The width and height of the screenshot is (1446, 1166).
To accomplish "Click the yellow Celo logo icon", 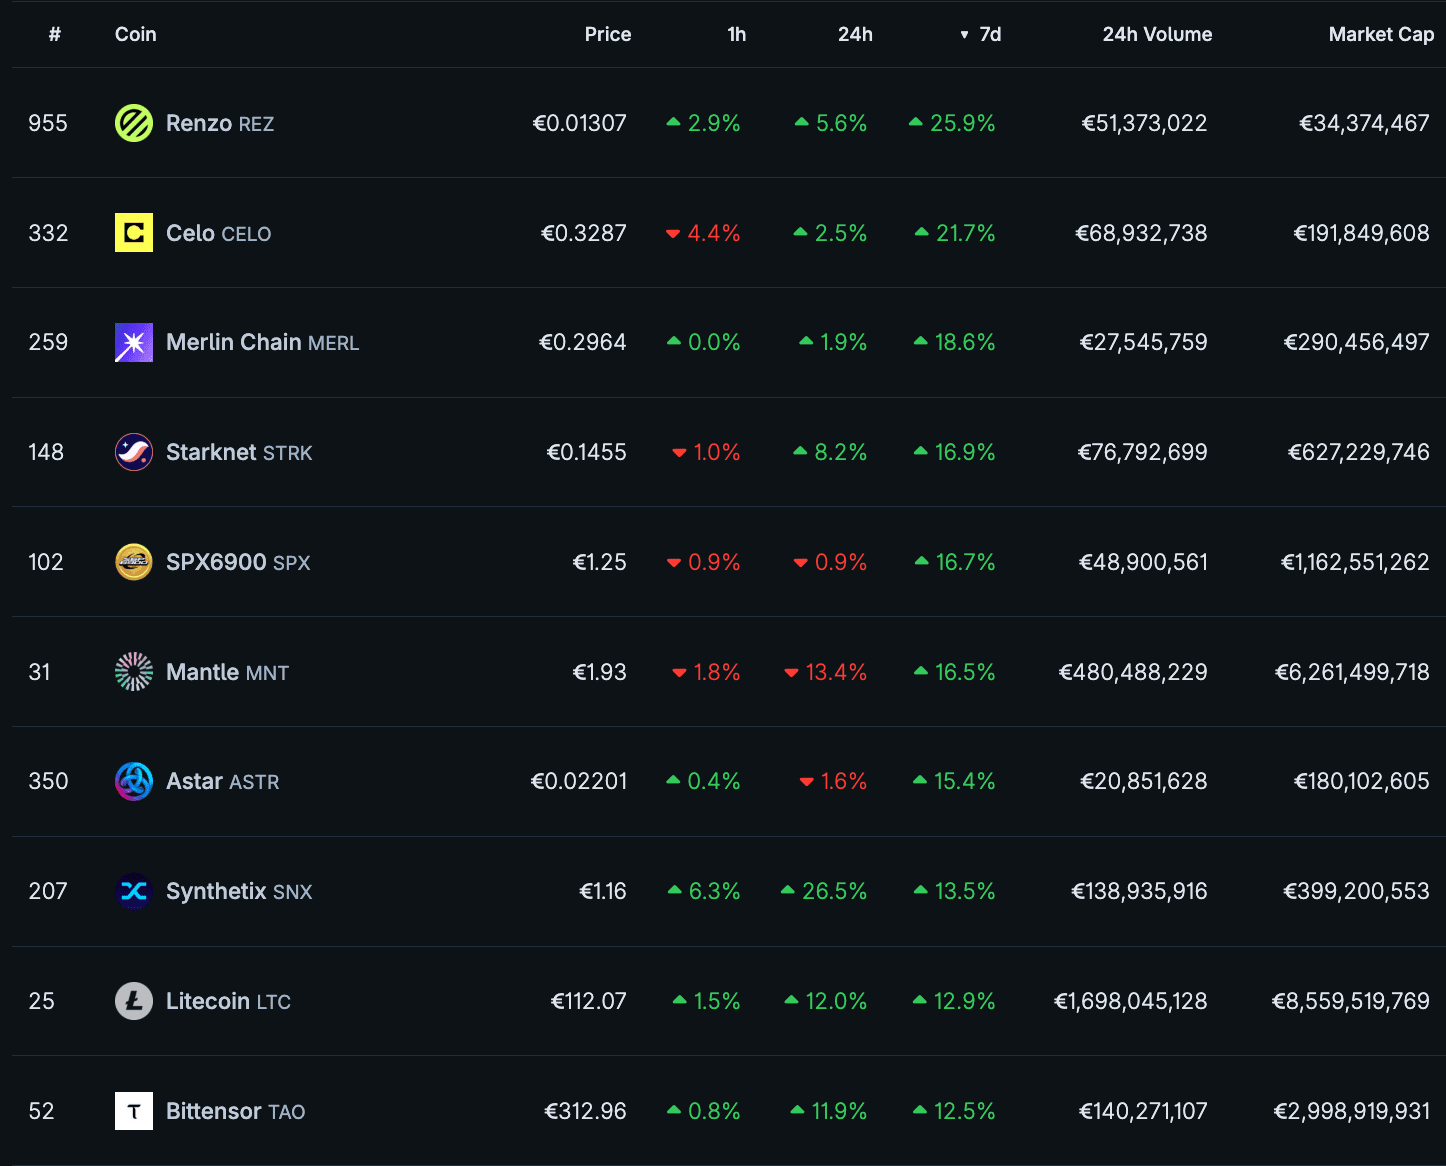I will (134, 233).
